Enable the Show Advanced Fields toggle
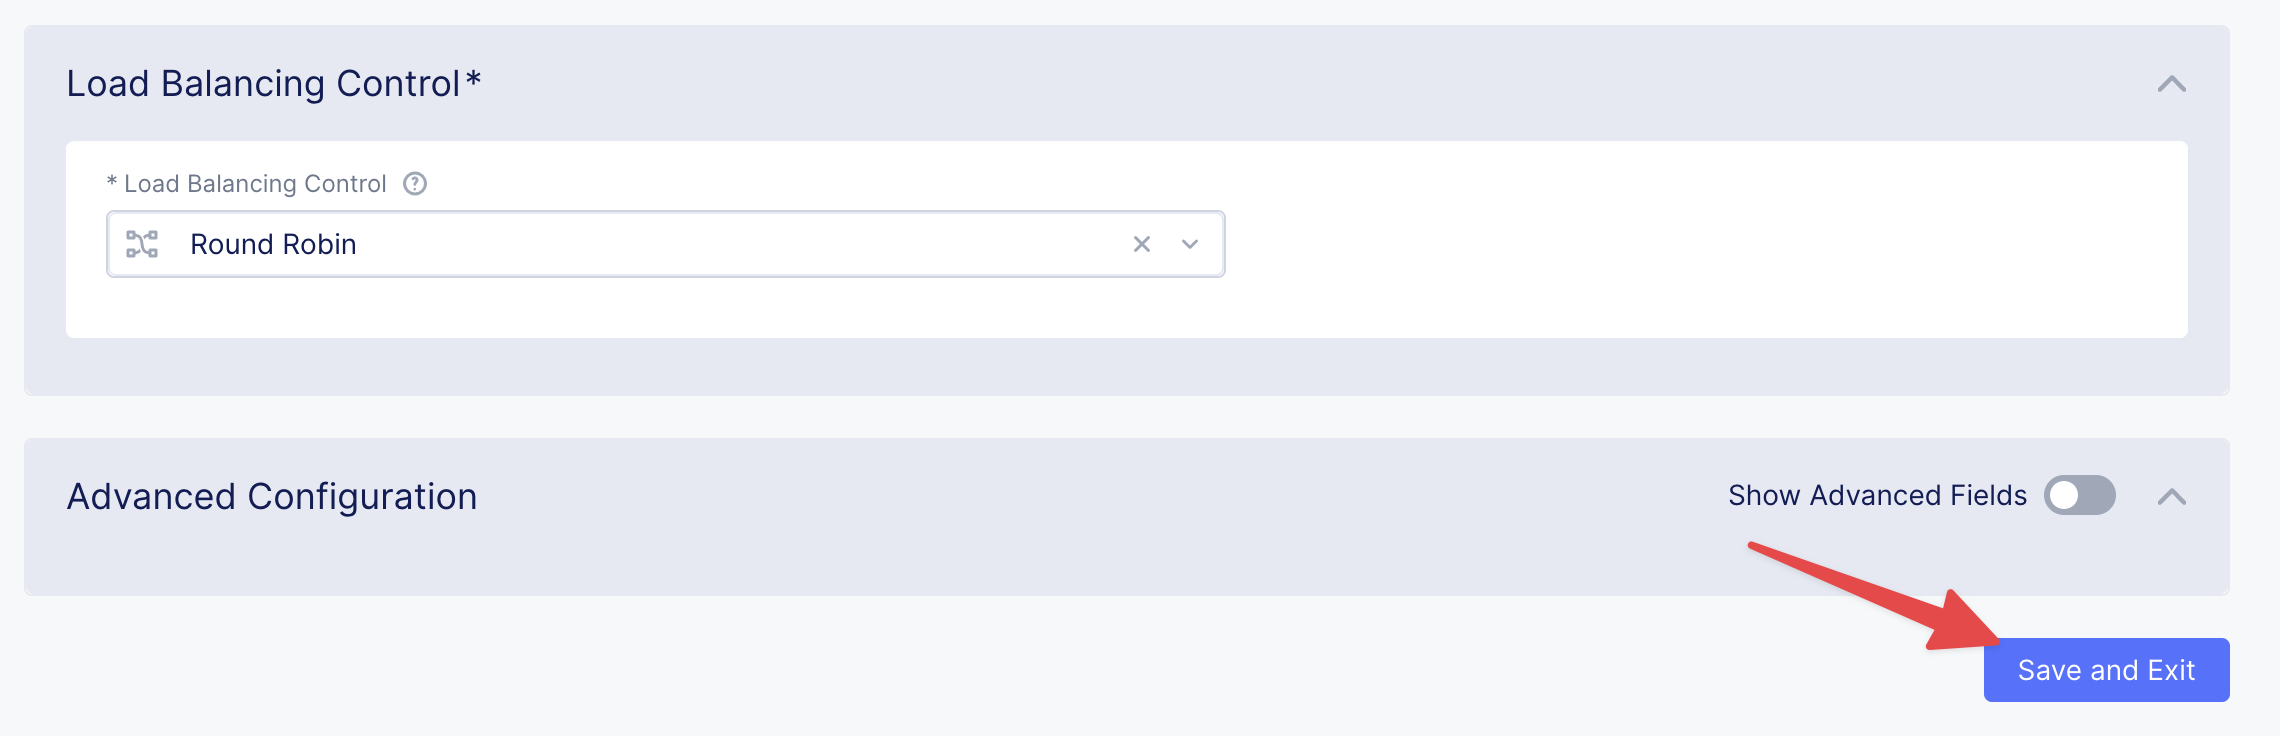The width and height of the screenshot is (2280, 736). pos(2079,495)
